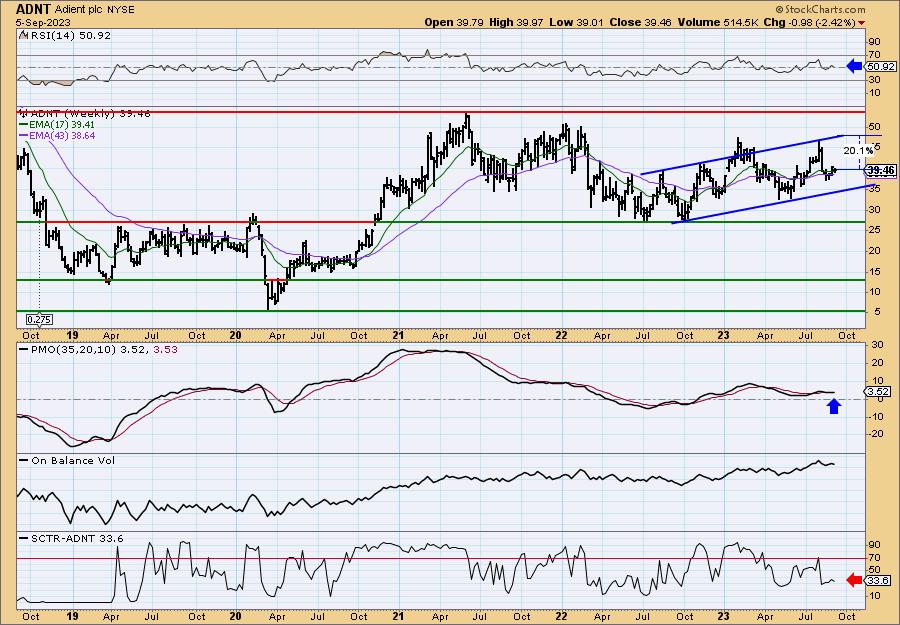Click the EMA(43) 38.64 legend entry

57,135
